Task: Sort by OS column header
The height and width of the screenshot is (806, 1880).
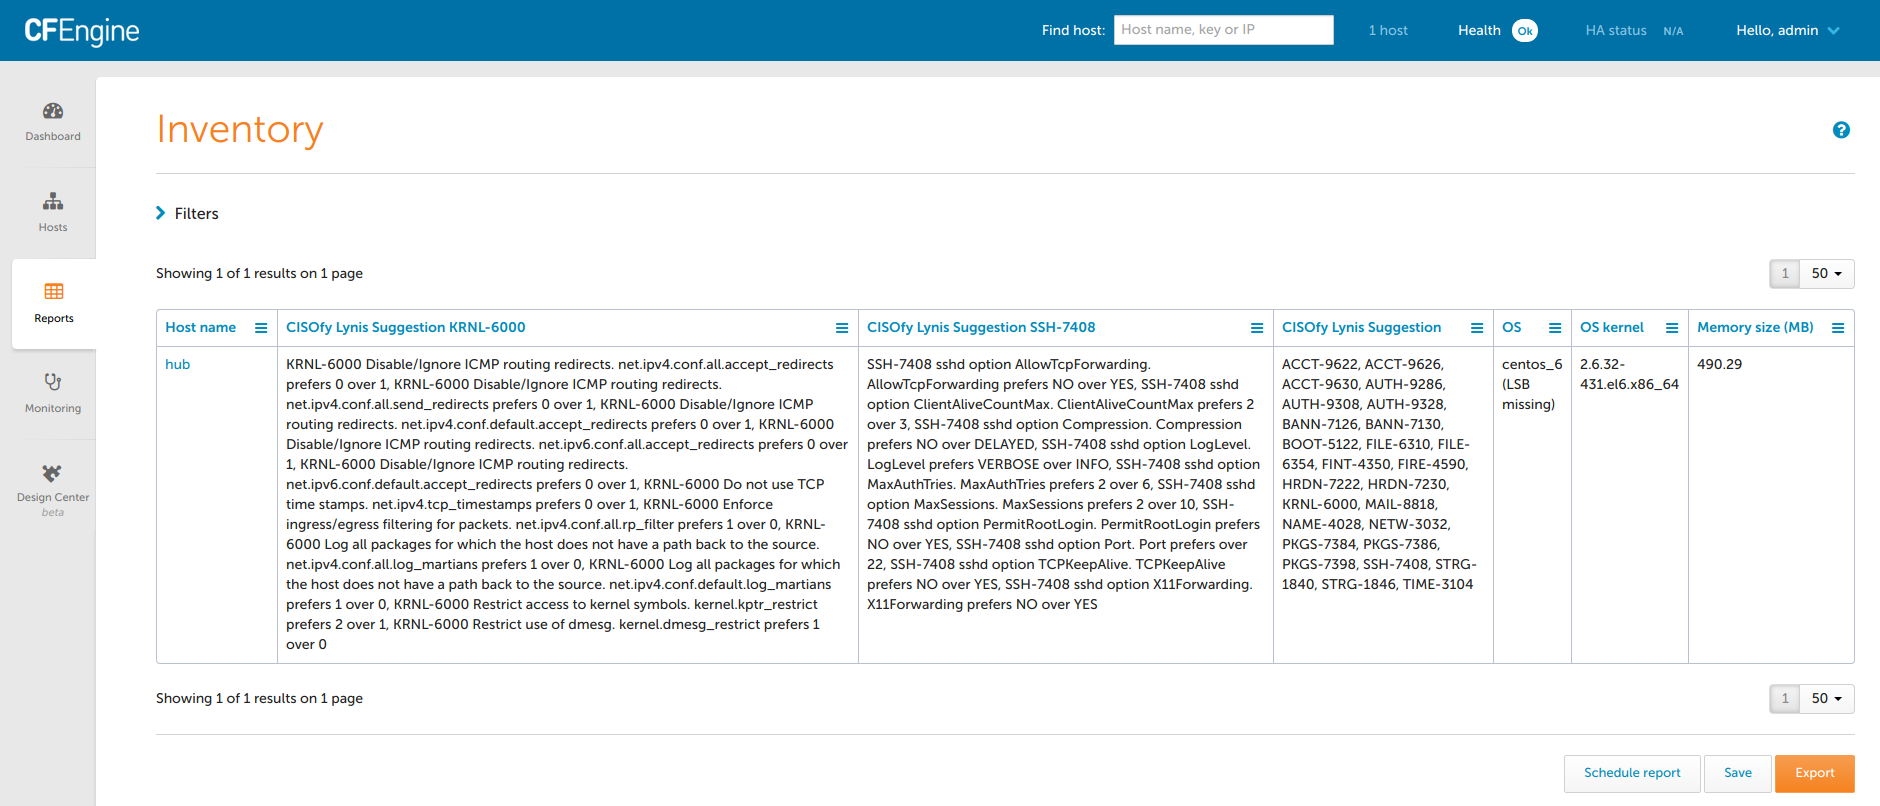Action: (x=1512, y=328)
